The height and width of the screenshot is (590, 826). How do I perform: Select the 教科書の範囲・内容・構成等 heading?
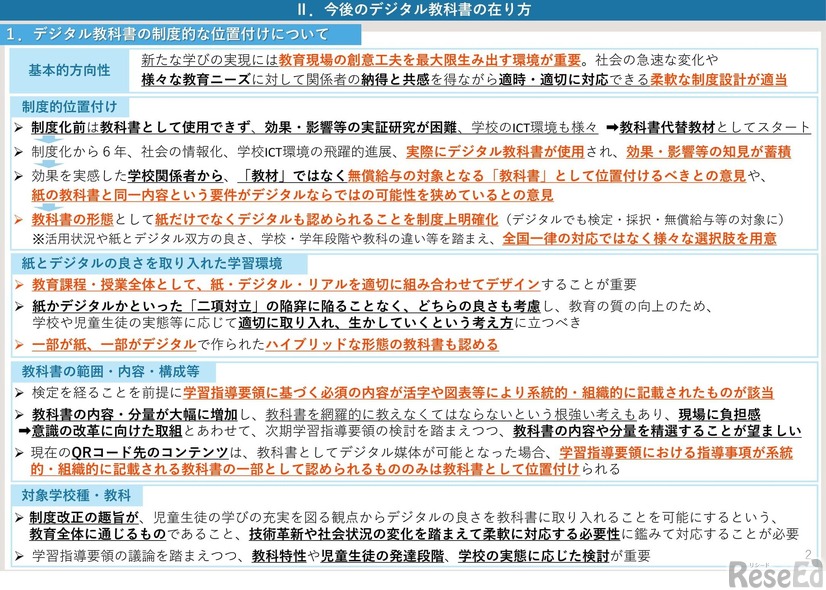[x=111, y=371]
